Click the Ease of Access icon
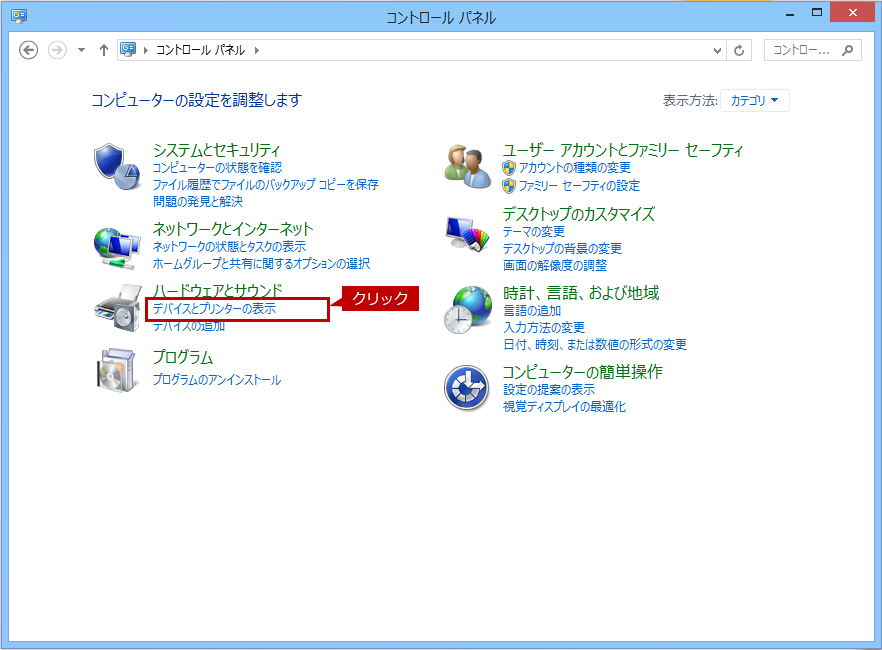The height and width of the screenshot is (650, 882). click(x=466, y=388)
